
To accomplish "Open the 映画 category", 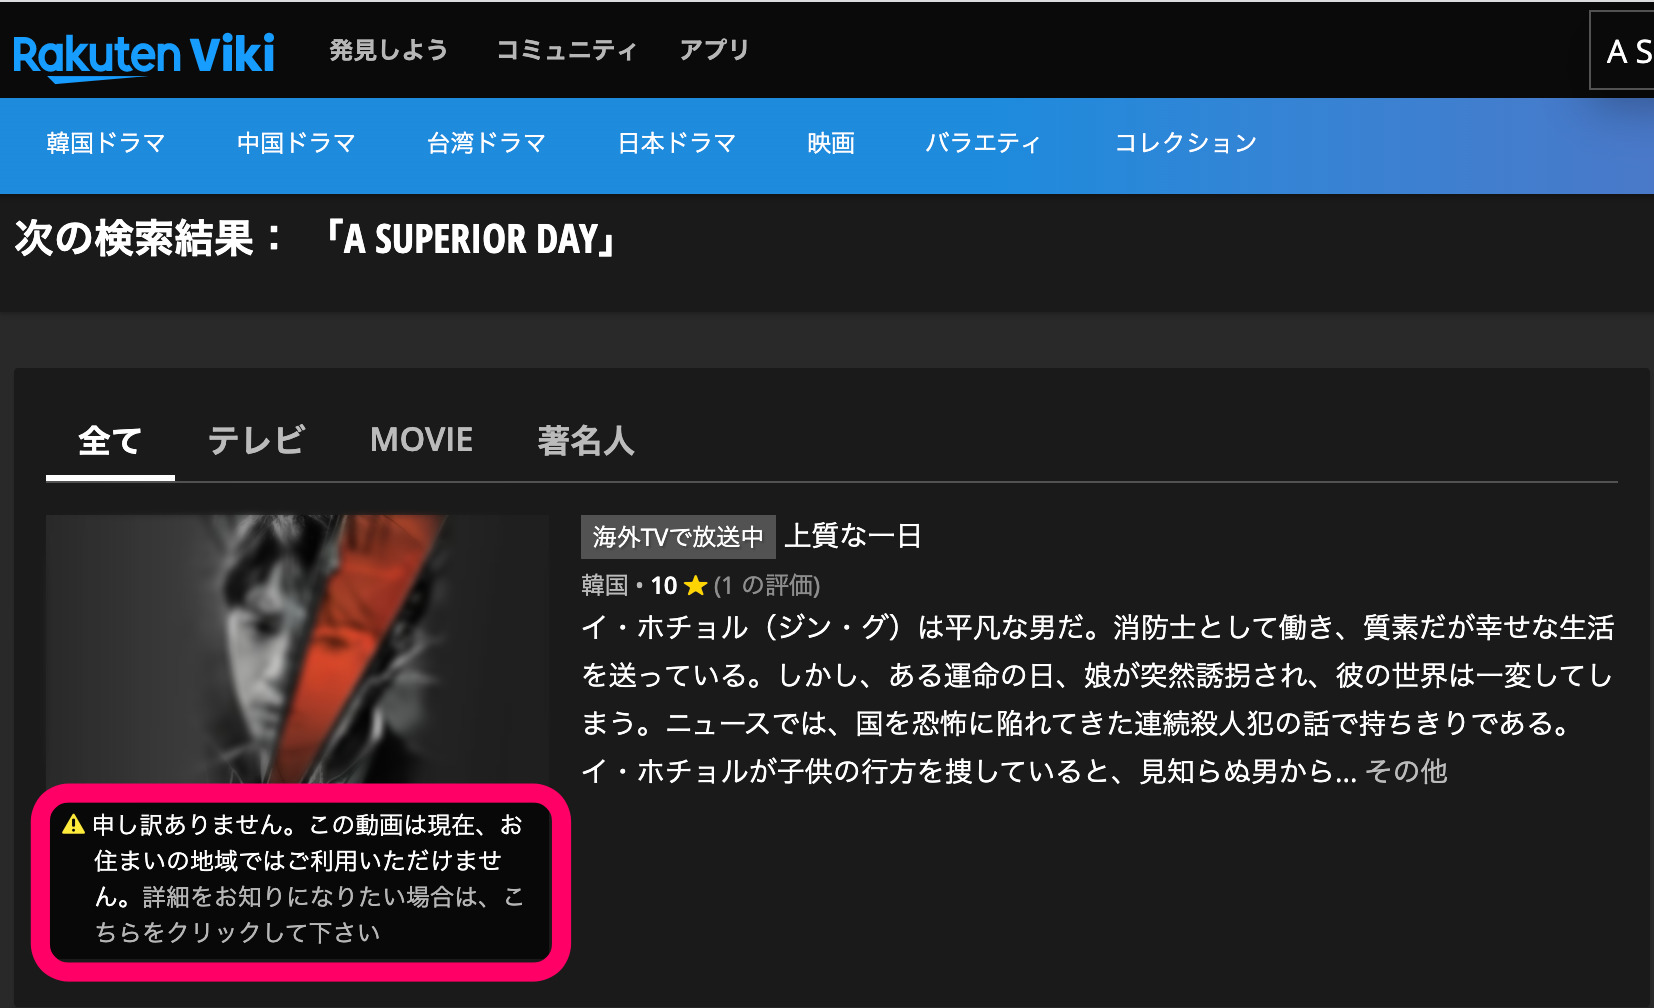I will [x=831, y=143].
